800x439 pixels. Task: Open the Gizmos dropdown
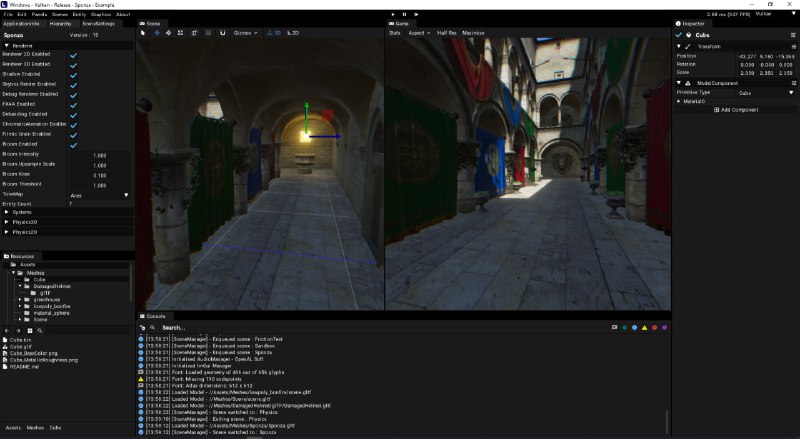(245, 33)
